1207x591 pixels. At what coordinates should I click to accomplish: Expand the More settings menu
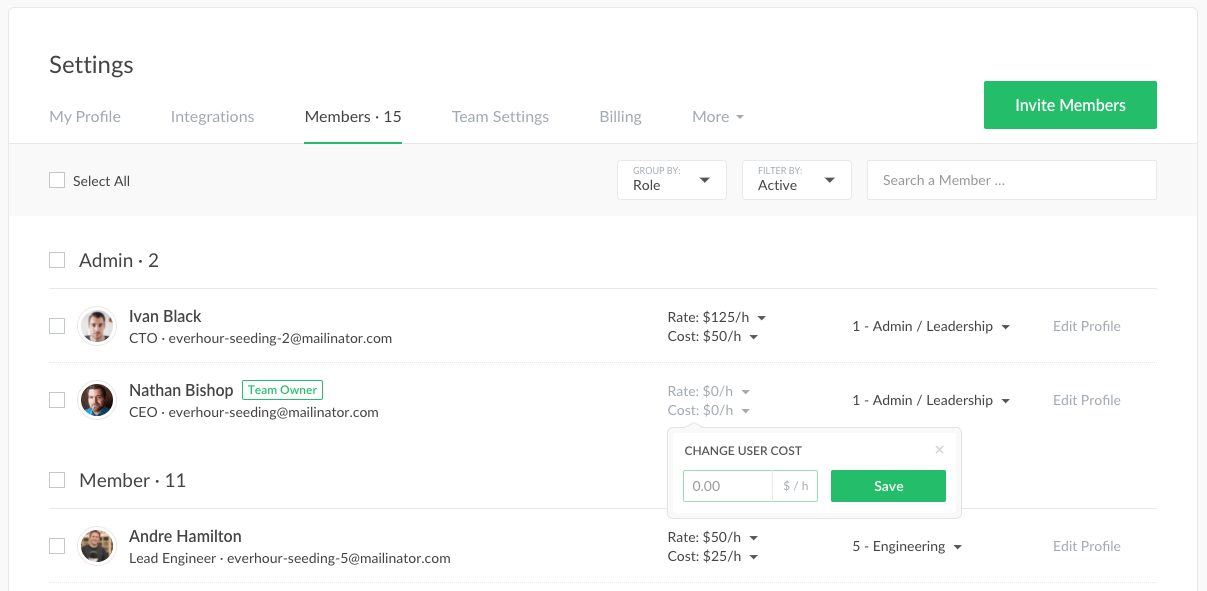pos(717,116)
